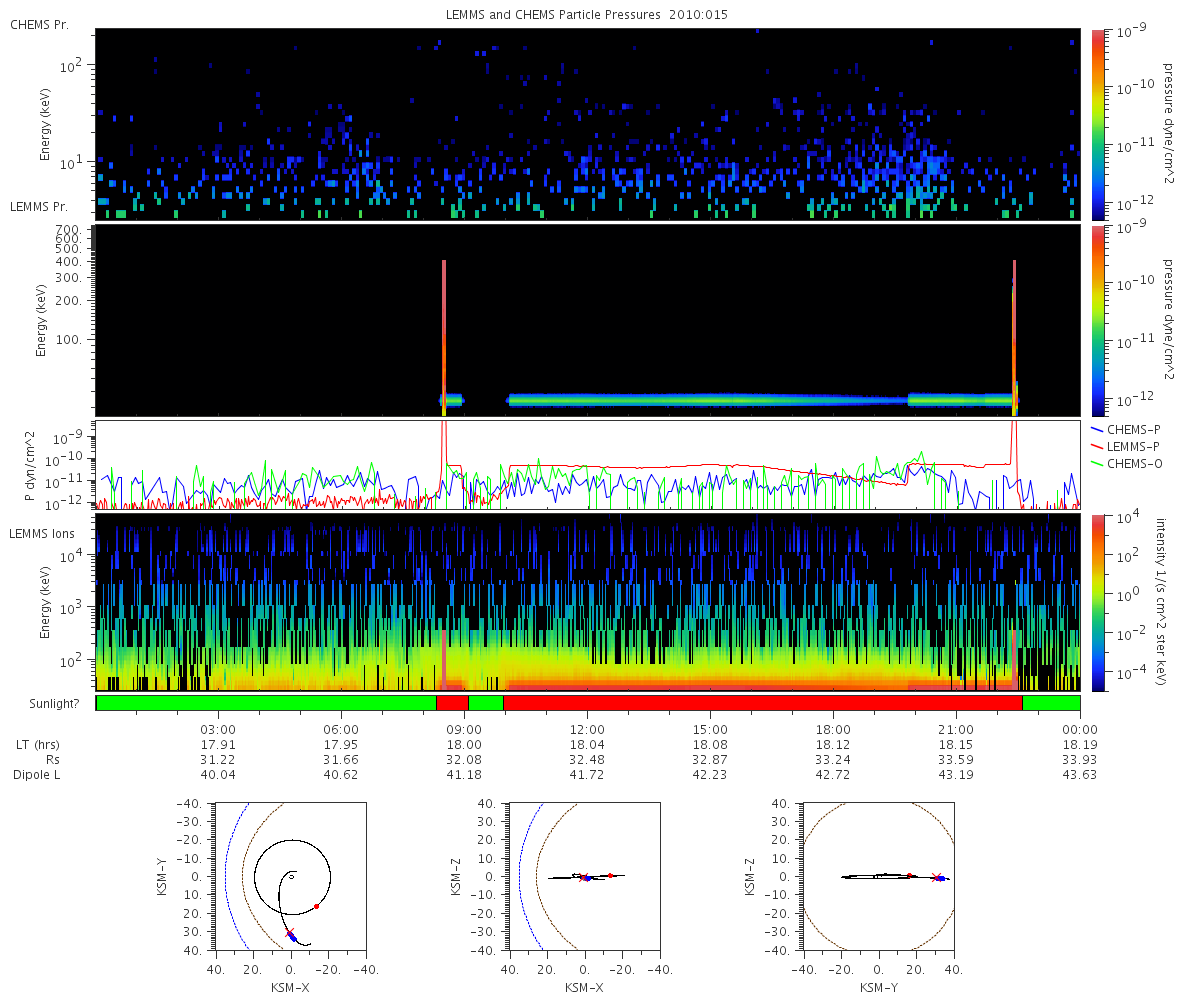
Task: Click the LEMMS pressure color bar
Action: point(1097,320)
